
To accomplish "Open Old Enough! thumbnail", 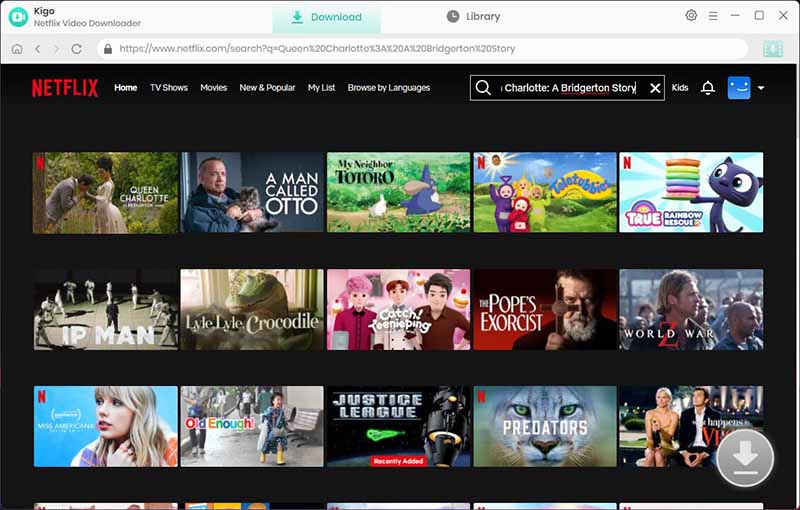I will pyautogui.click(x=252, y=426).
